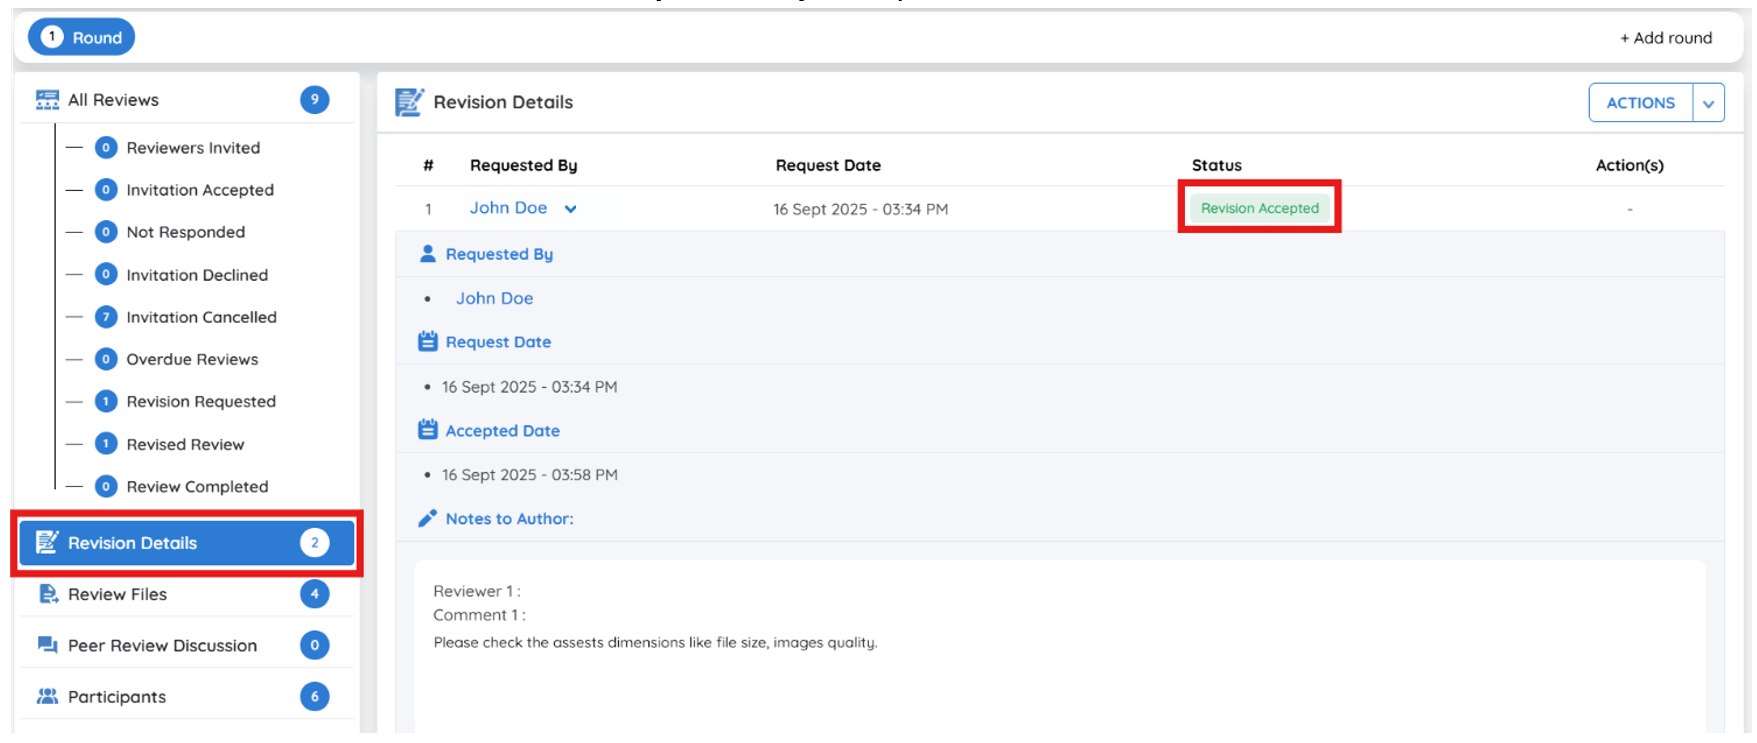Select Review Completed filter
The height and width of the screenshot is (743, 1757).
coord(197,487)
